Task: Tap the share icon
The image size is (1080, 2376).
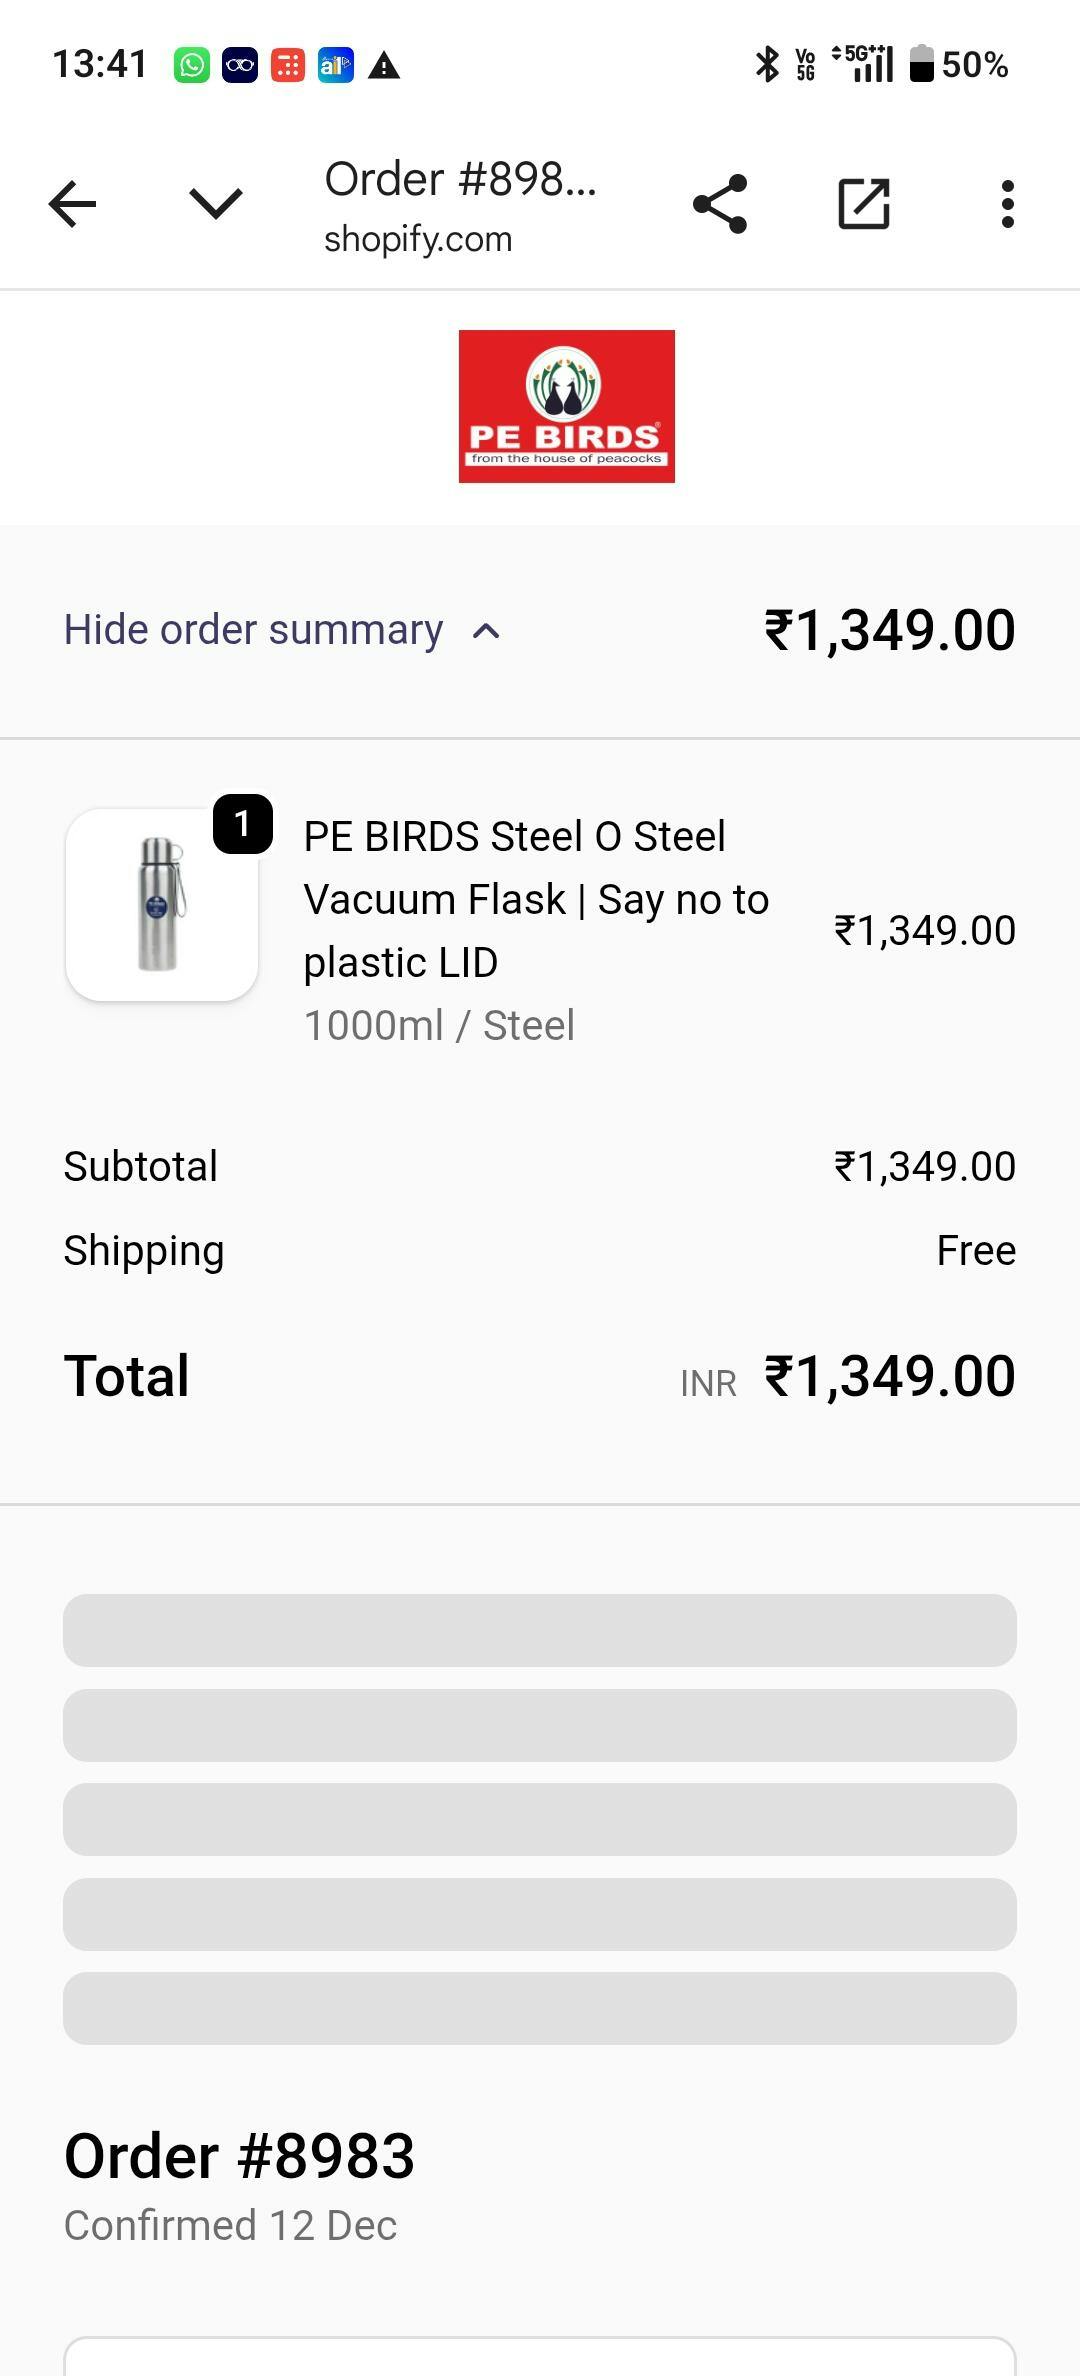Action: pos(720,204)
